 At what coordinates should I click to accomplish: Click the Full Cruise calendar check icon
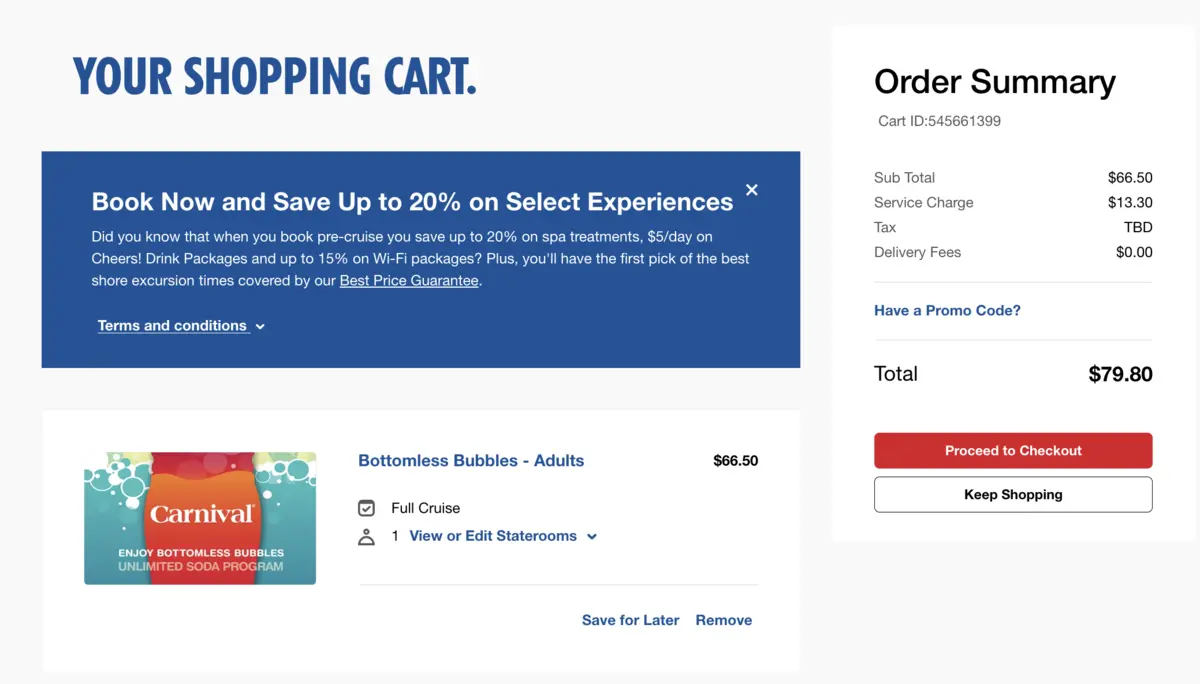pyautogui.click(x=367, y=508)
